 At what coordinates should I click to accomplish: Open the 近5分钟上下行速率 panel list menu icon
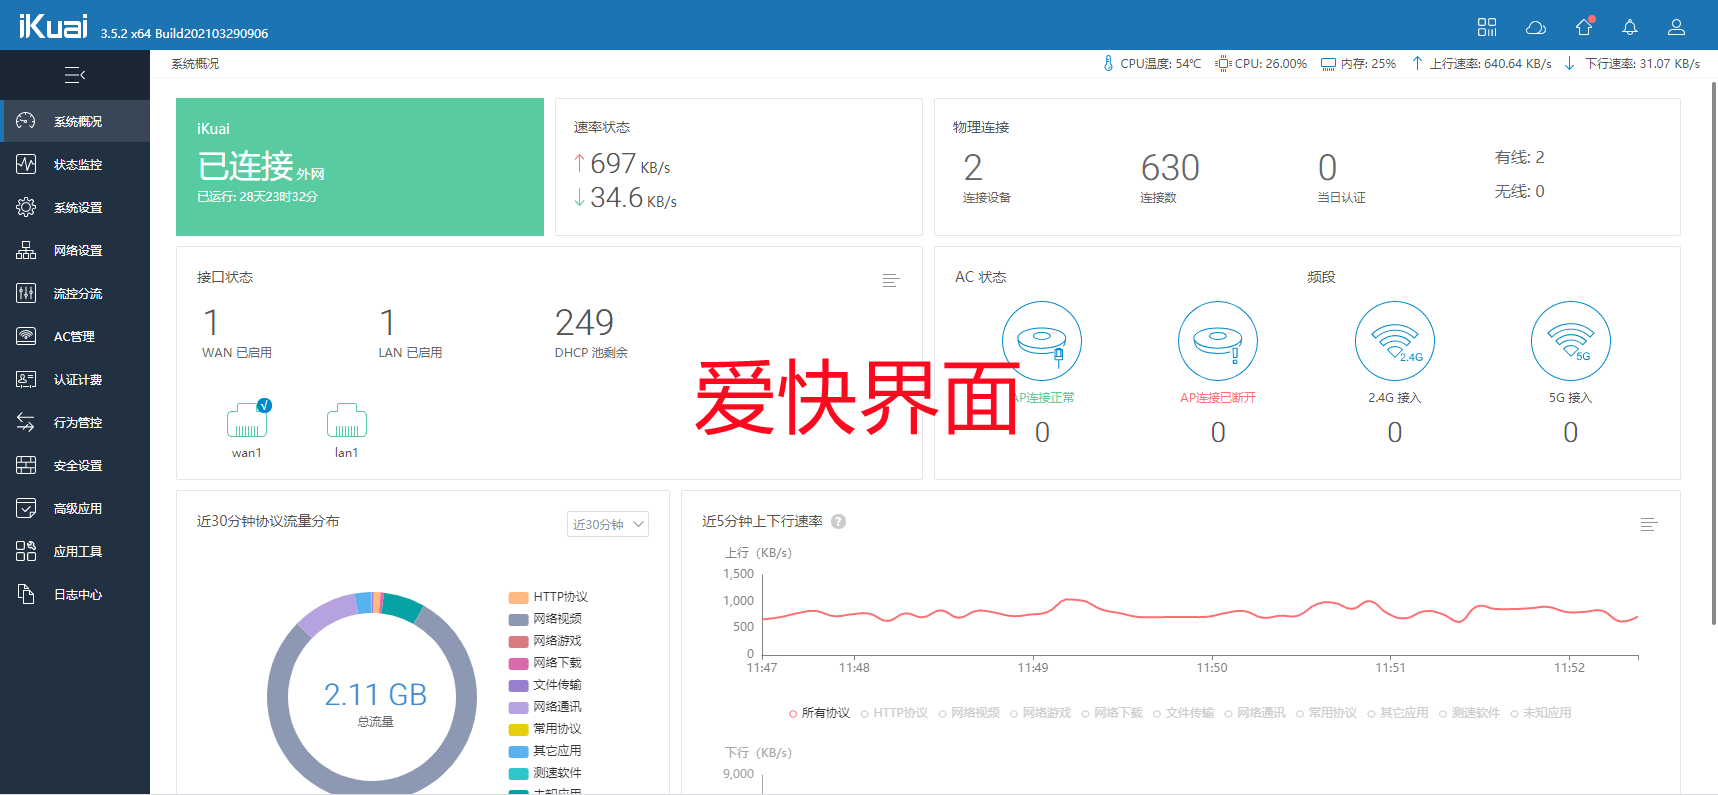click(1649, 524)
